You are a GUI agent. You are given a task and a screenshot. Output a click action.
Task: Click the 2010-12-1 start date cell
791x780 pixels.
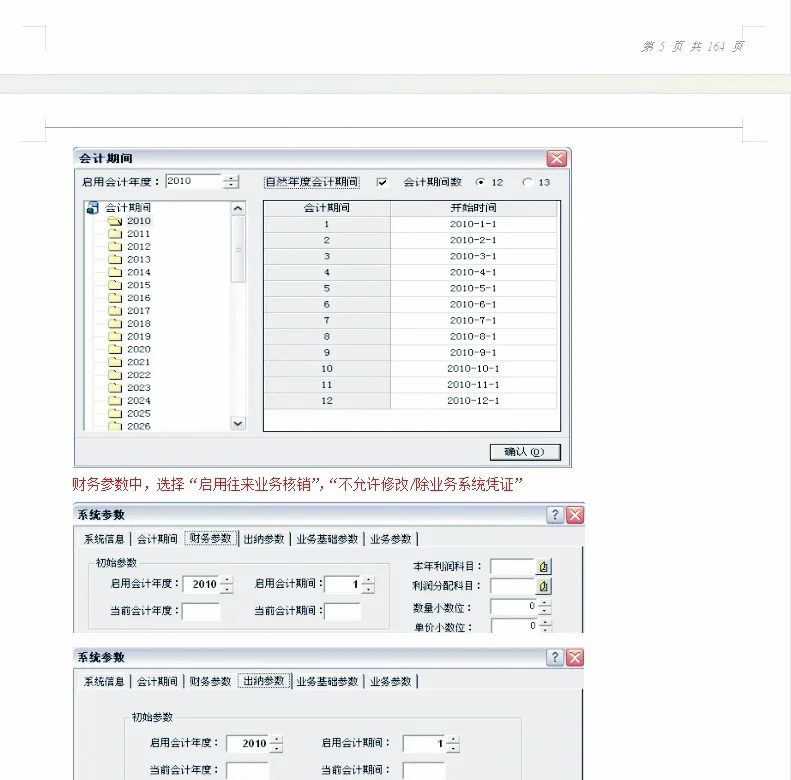pos(474,401)
